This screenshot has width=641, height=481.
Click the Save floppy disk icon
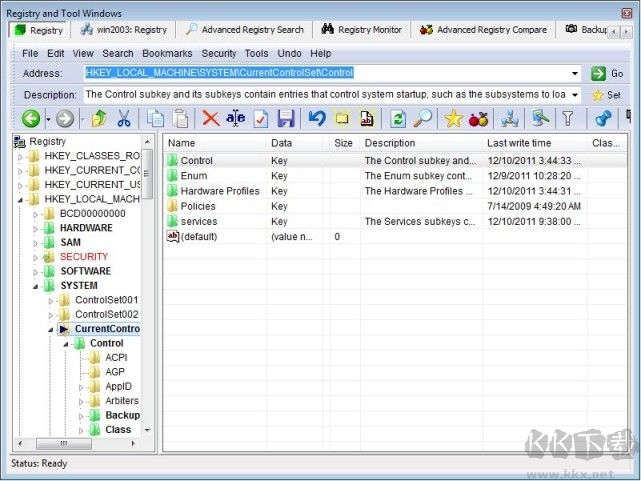tap(286, 119)
